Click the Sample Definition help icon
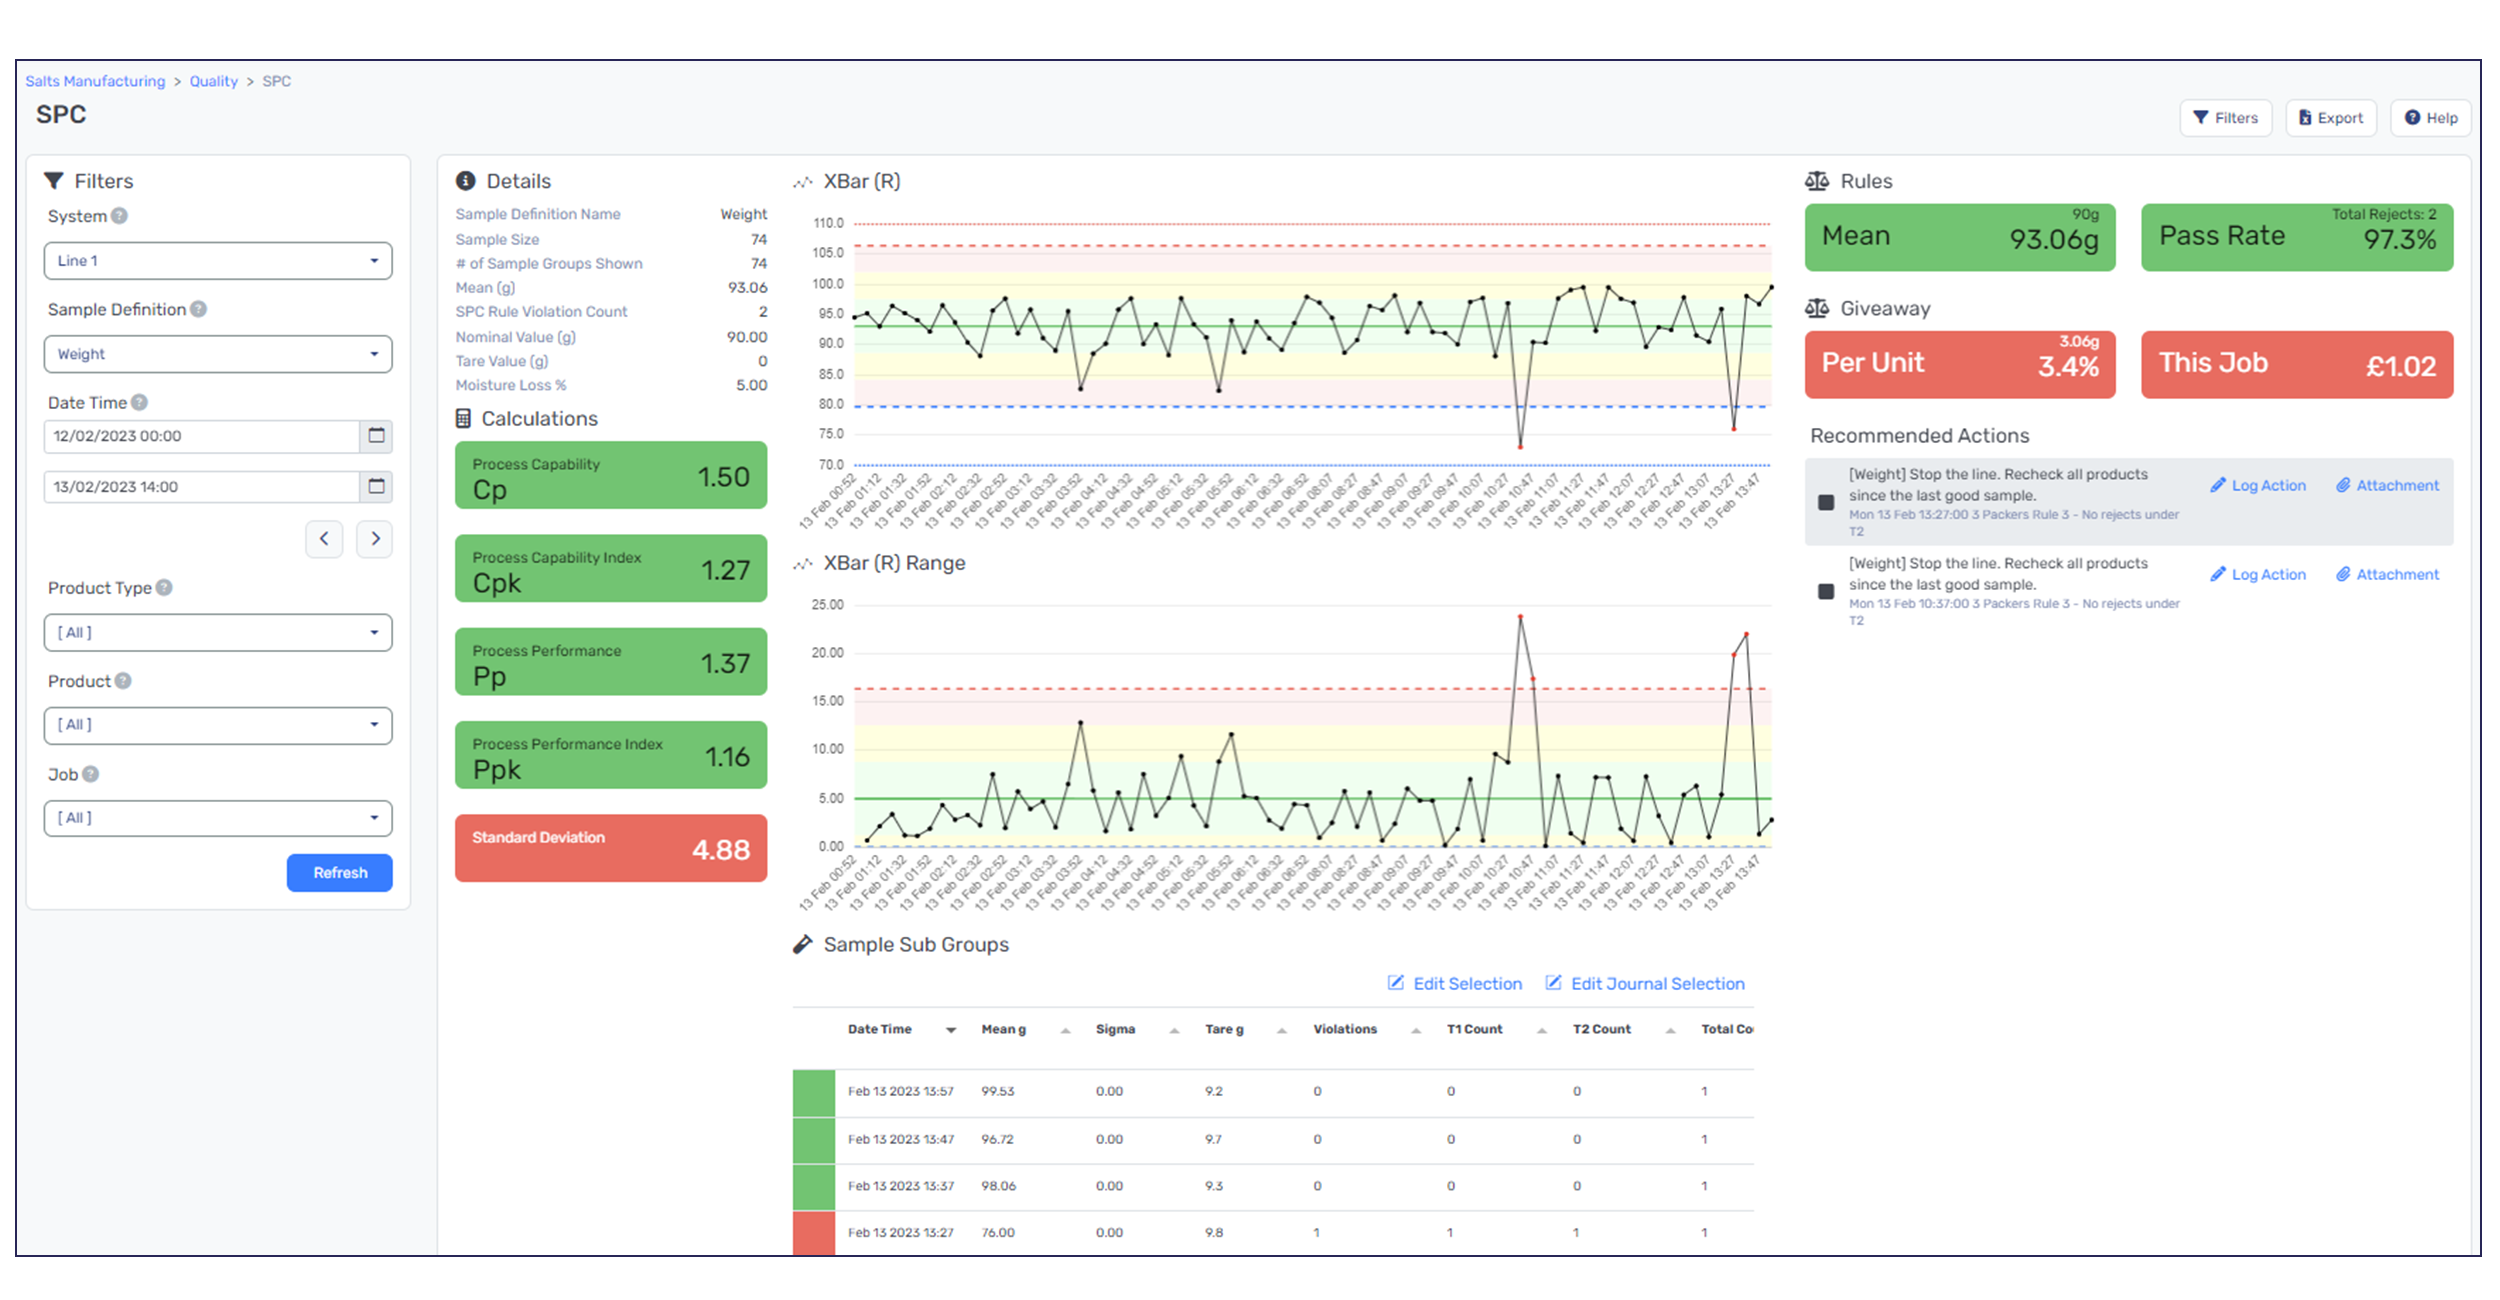 click(x=198, y=309)
